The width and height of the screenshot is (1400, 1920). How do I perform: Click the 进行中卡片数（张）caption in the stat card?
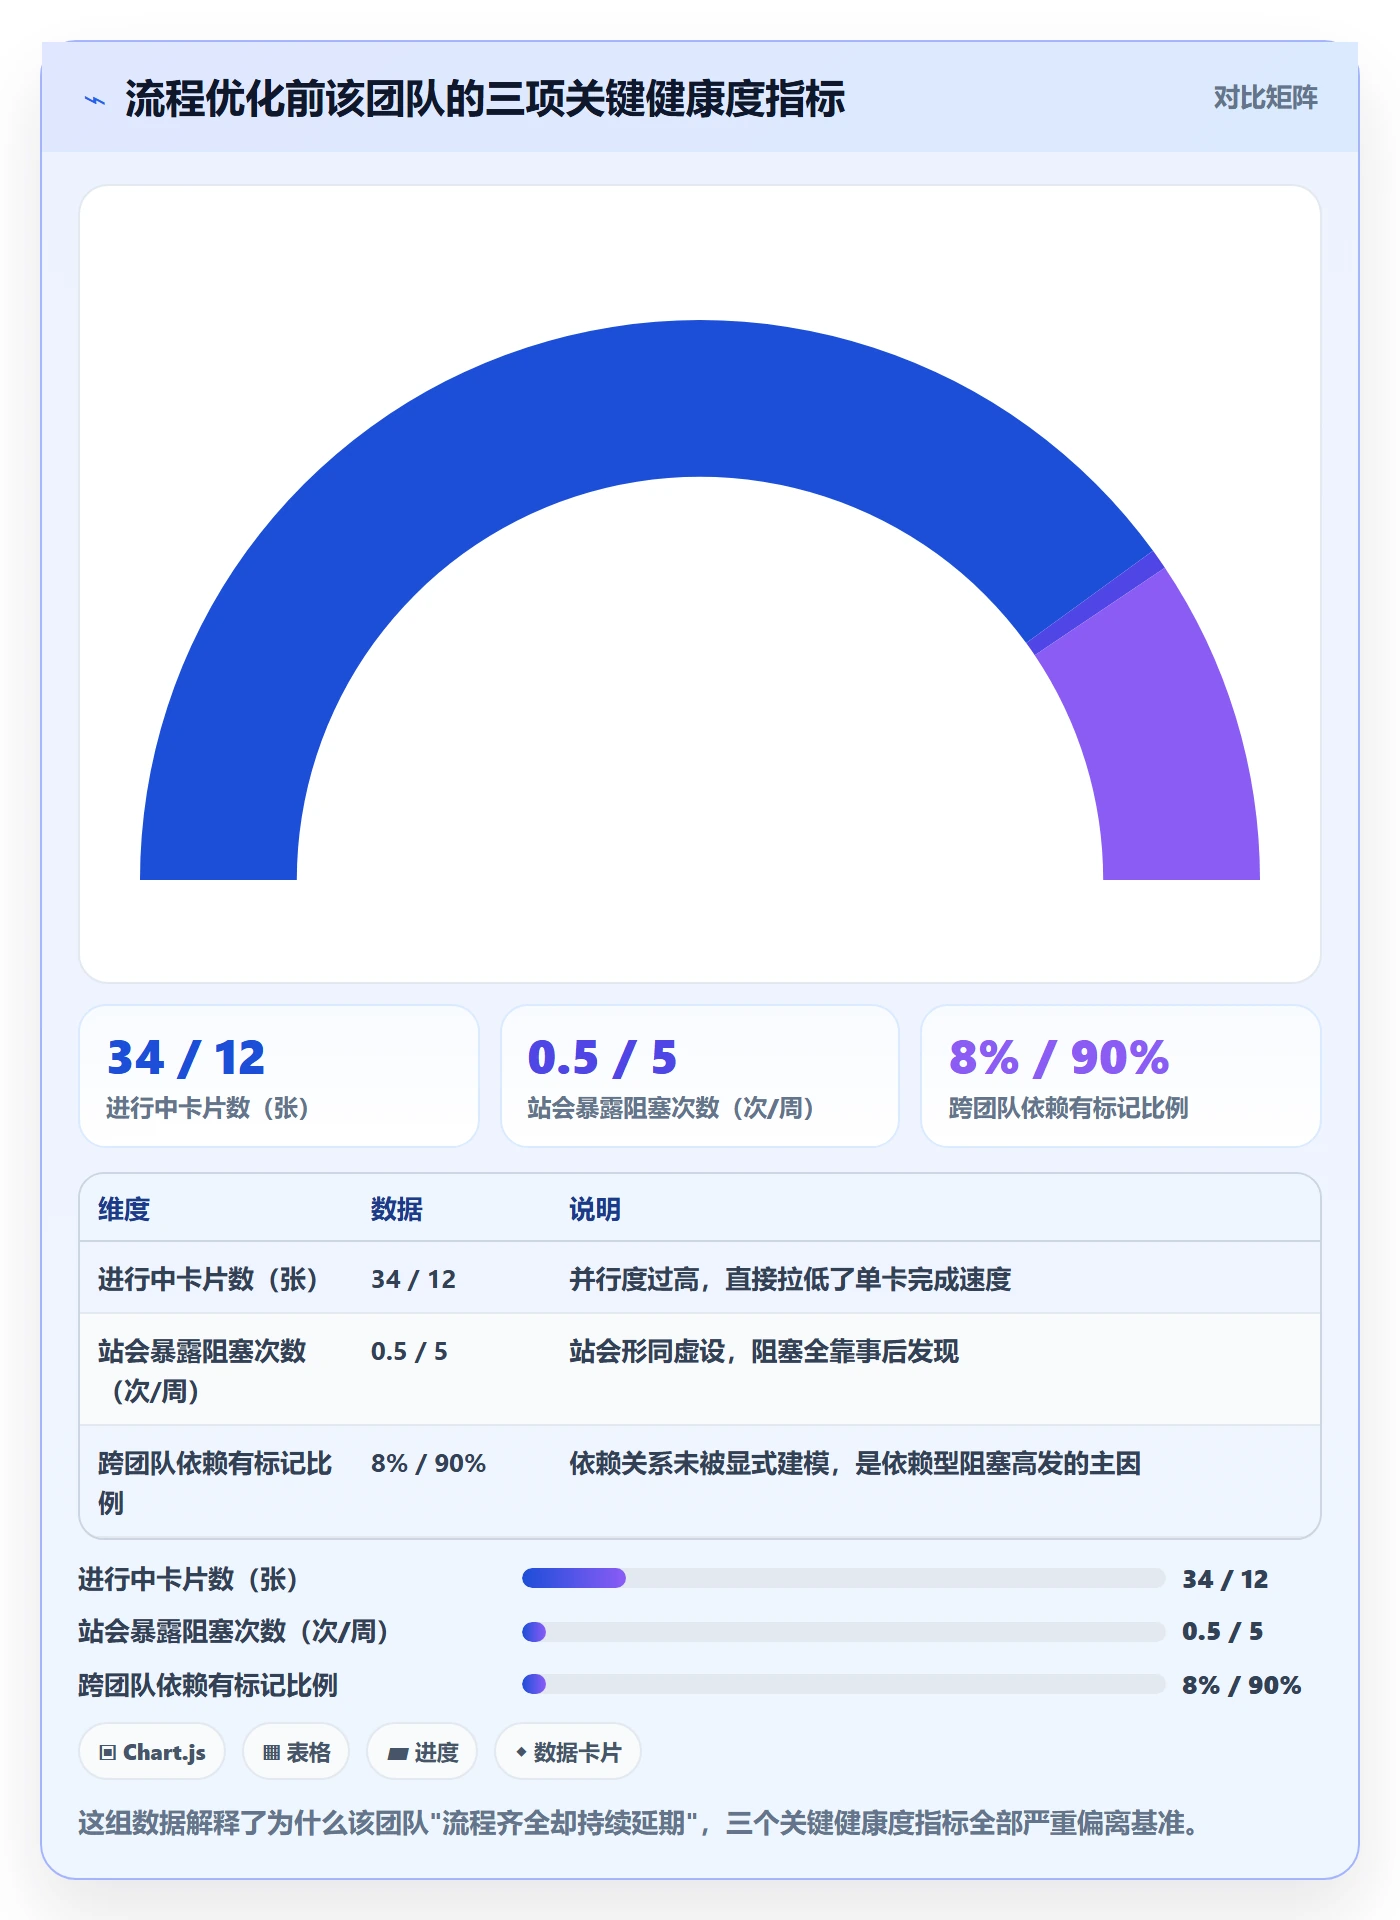(x=208, y=1108)
